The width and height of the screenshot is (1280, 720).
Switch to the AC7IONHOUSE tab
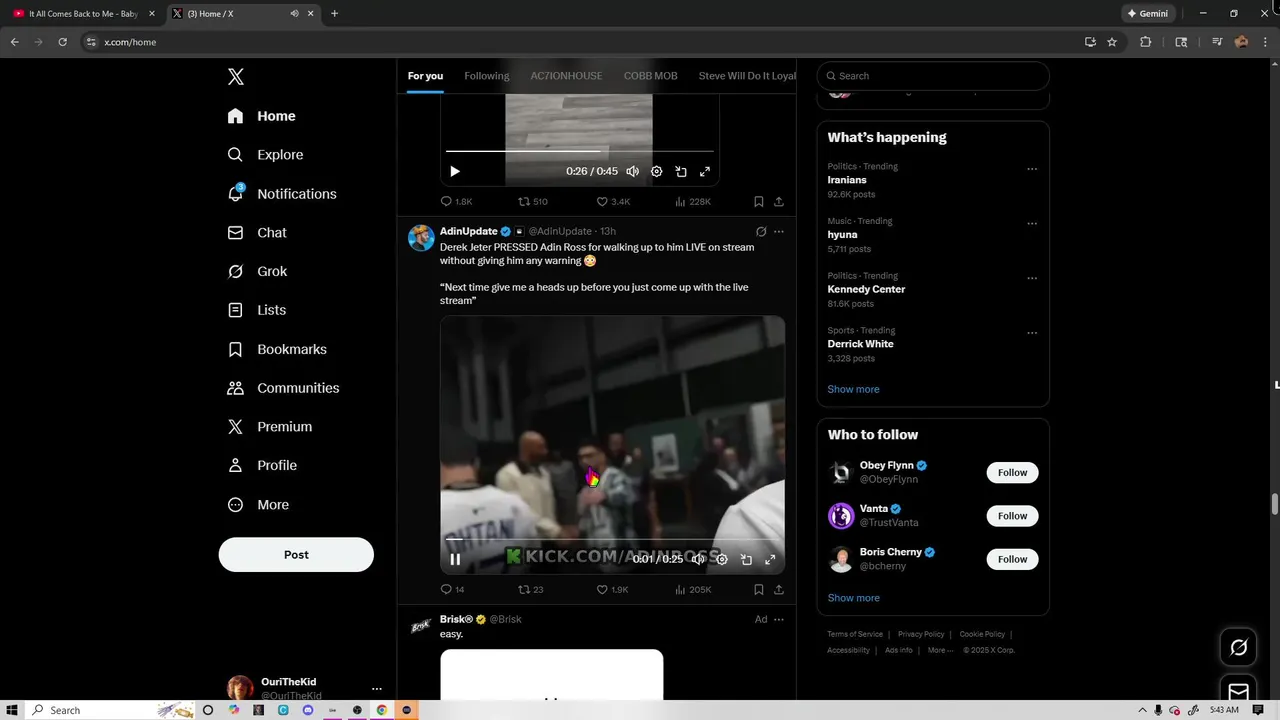point(566,76)
